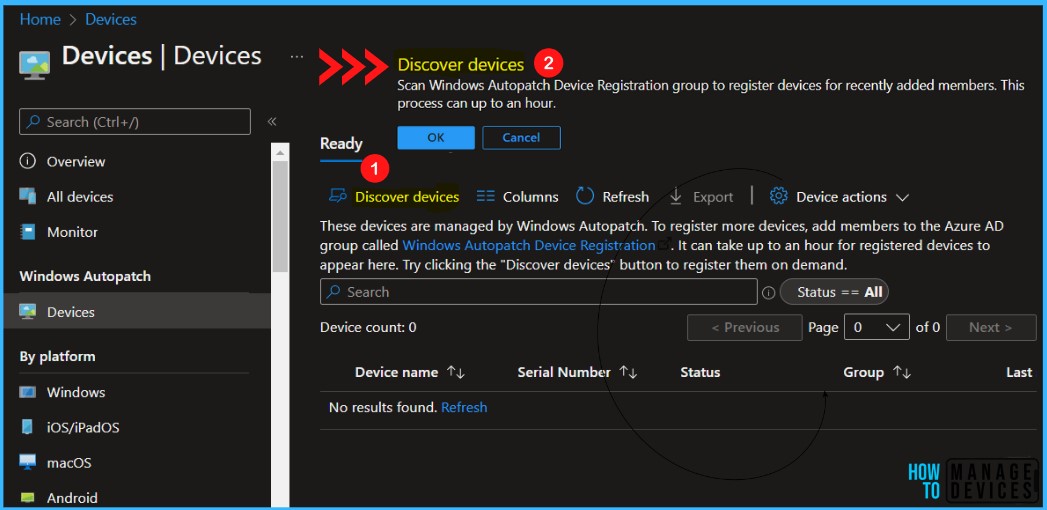Open iOS/iPadOS platform entry
The height and width of the screenshot is (510, 1047).
point(83,427)
